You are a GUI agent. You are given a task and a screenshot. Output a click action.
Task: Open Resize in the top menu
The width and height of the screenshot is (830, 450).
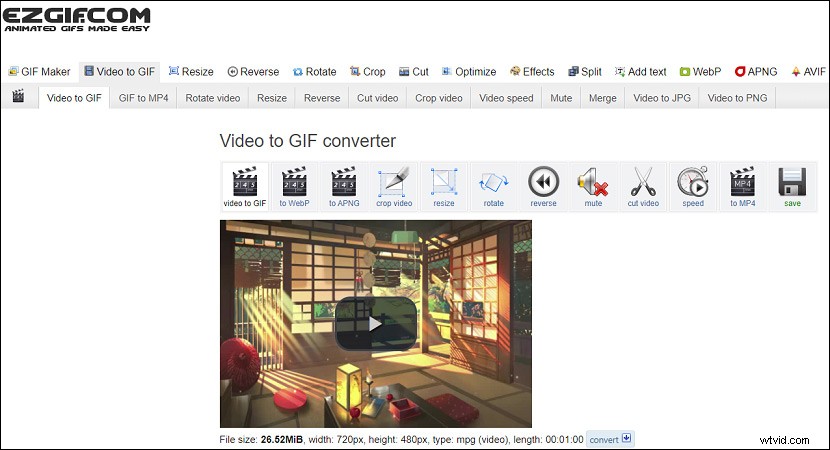tap(191, 71)
